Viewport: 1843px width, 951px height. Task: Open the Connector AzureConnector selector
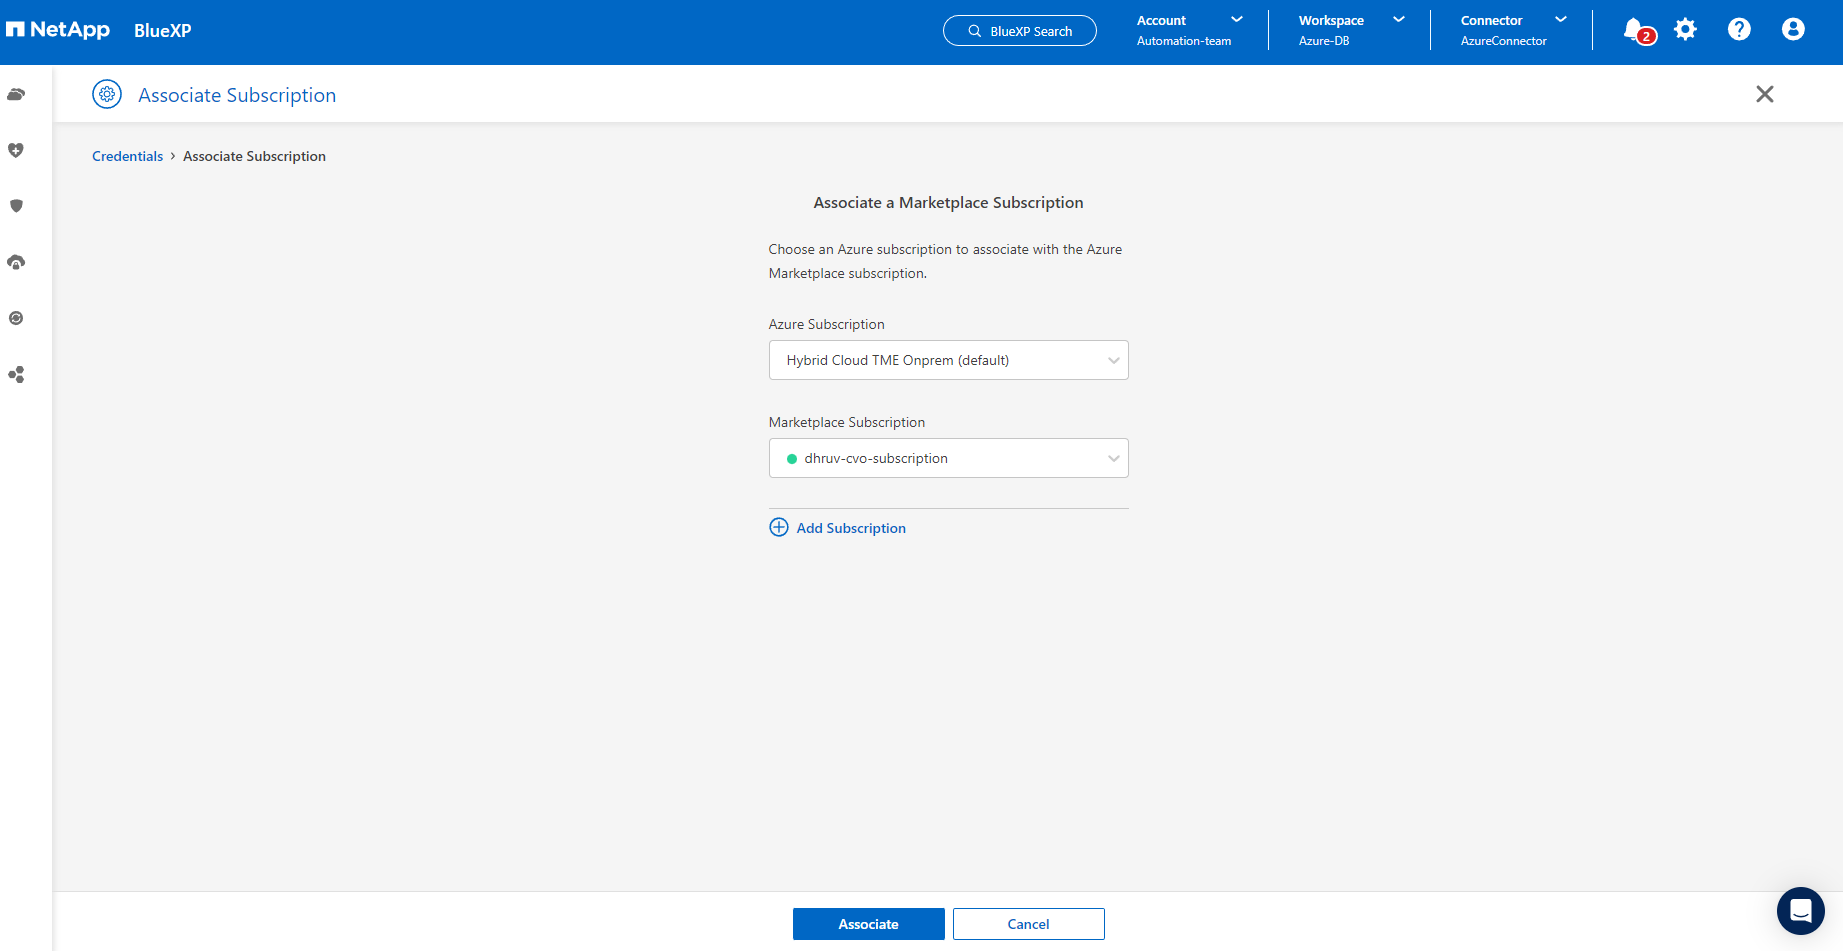pos(1512,30)
